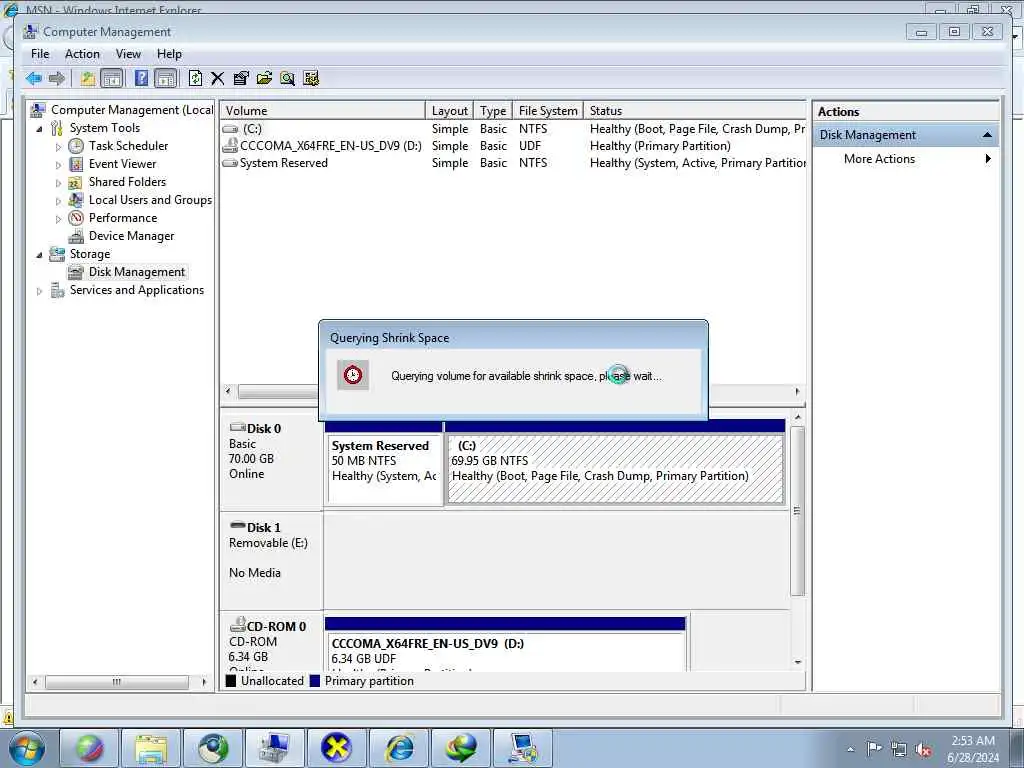Click the Disk 1 Removable label panel
Image resolution: width=1024 pixels, height=768 pixels.
point(271,560)
